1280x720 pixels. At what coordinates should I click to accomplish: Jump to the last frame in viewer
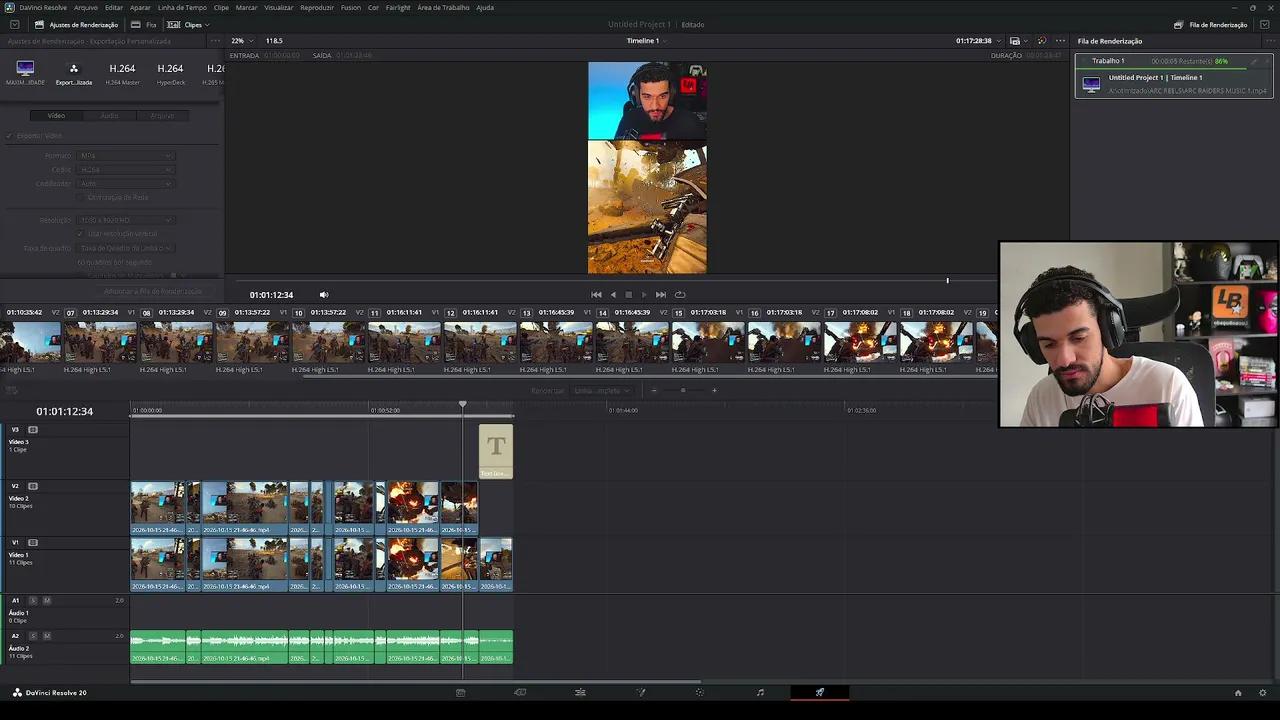(660, 295)
